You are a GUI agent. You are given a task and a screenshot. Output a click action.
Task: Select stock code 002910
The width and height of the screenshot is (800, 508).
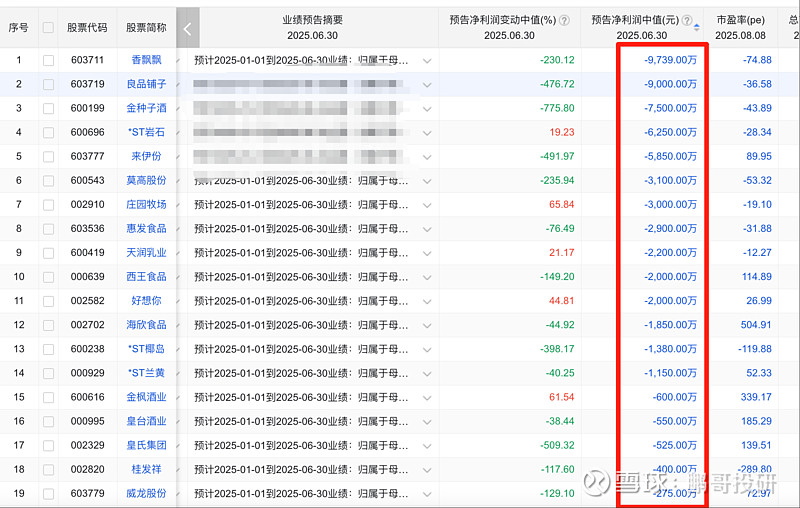coord(87,204)
